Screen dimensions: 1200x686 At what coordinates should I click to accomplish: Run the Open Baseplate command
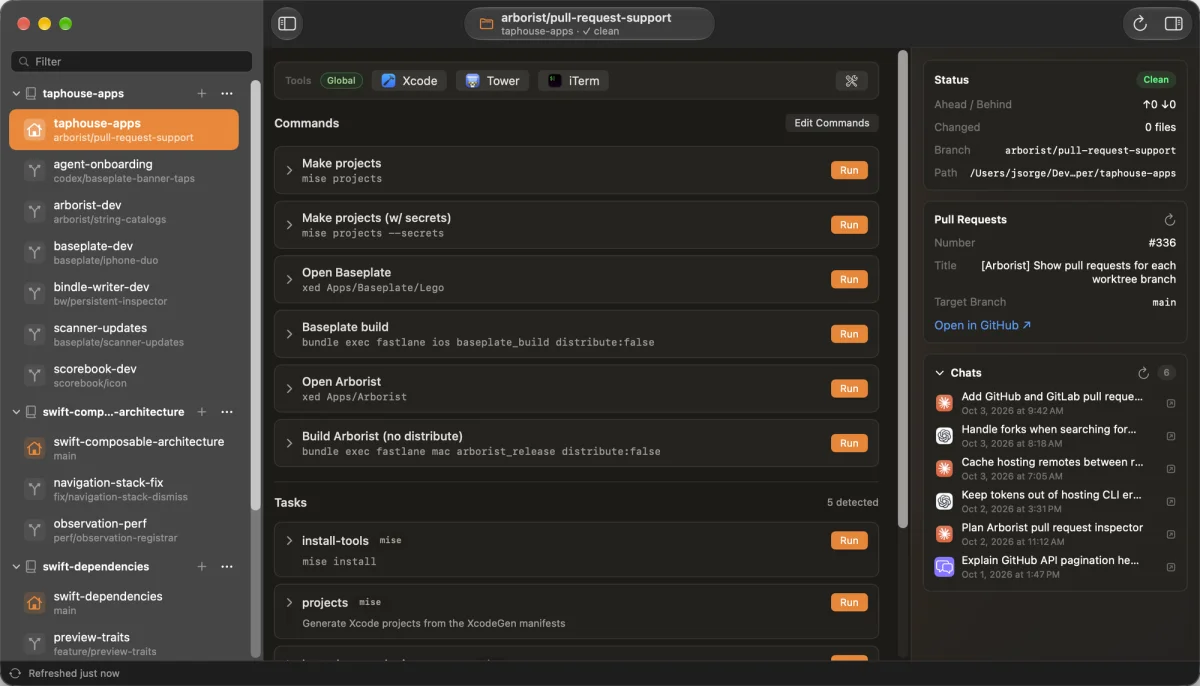pos(849,279)
